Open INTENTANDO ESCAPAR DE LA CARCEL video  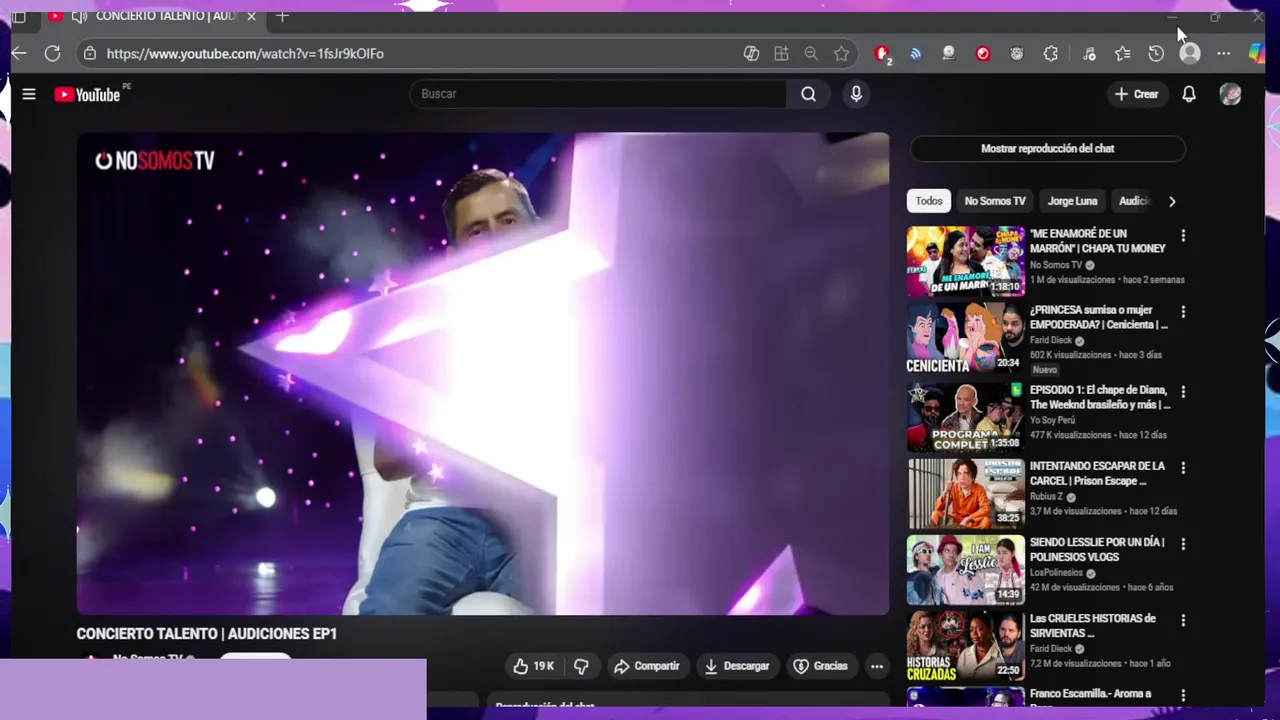coord(965,493)
